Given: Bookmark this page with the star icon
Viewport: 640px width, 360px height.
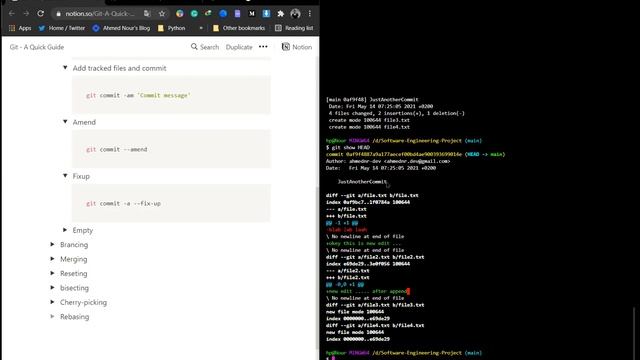Looking at the screenshot, I should (x=162, y=13).
